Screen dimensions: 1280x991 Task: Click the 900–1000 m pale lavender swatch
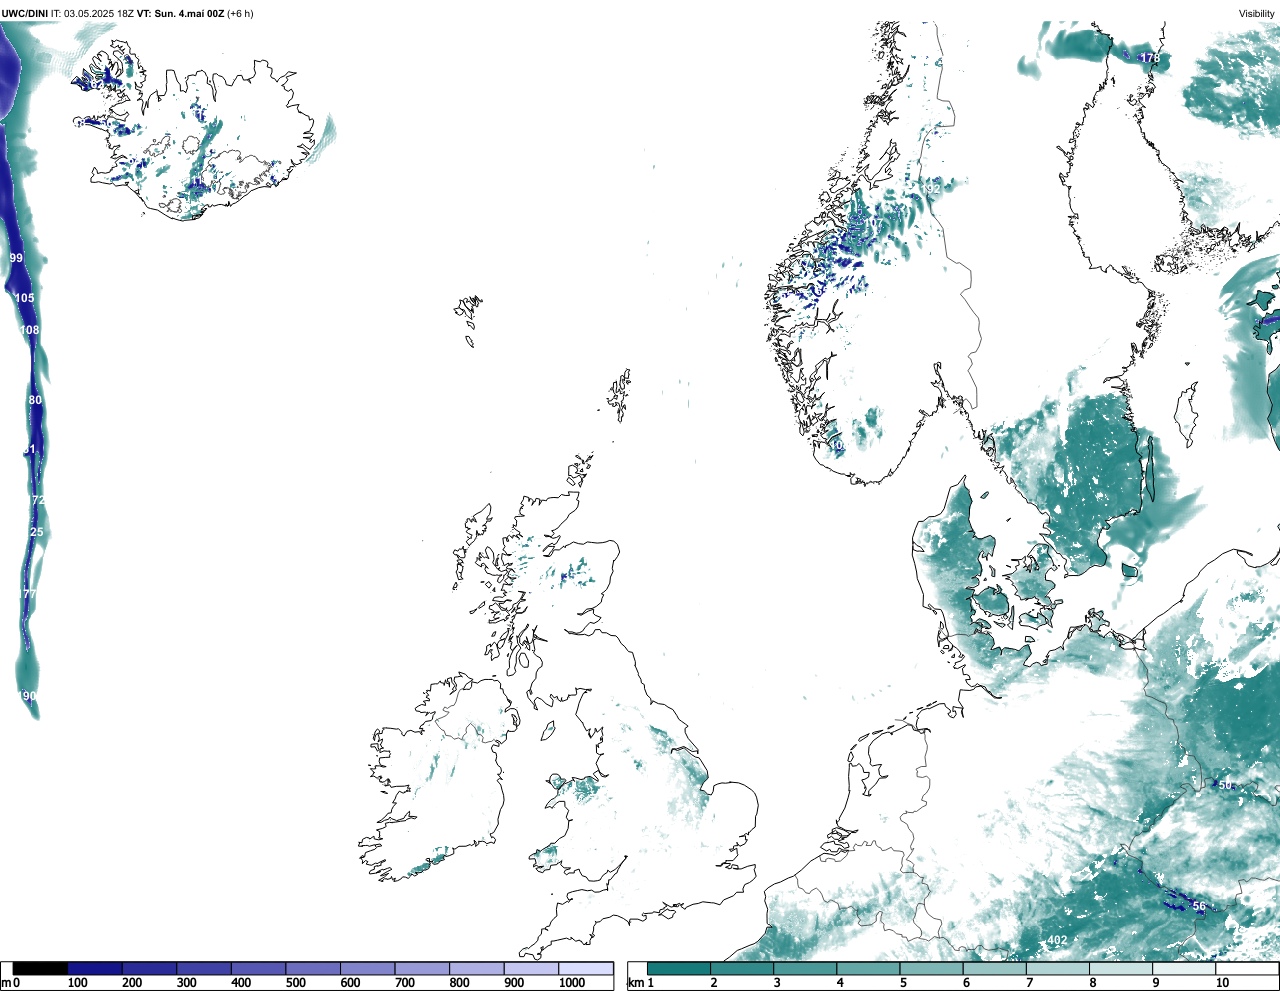point(531,968)
